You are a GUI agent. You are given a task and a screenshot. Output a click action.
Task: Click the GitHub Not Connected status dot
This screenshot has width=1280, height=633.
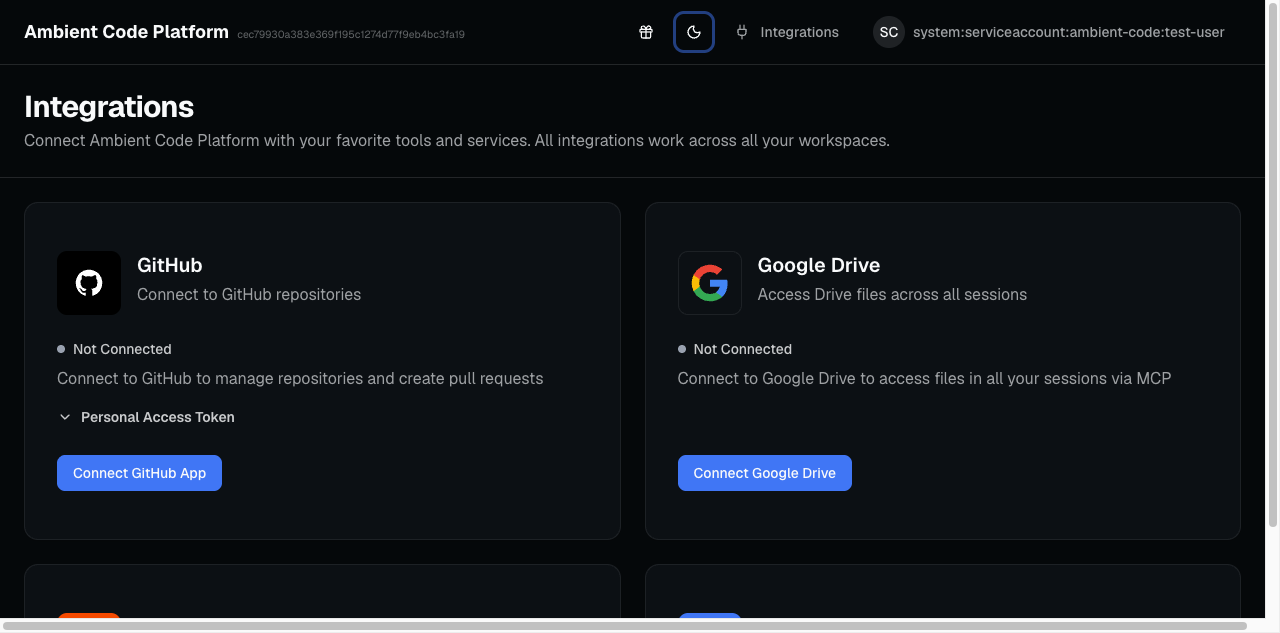61,349
